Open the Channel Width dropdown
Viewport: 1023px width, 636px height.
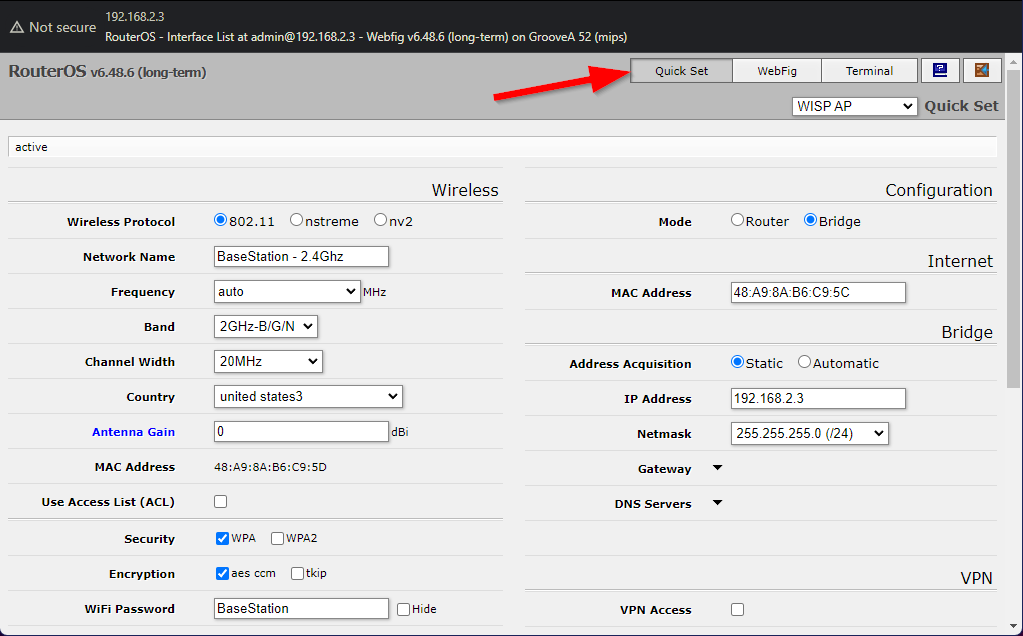266,361
